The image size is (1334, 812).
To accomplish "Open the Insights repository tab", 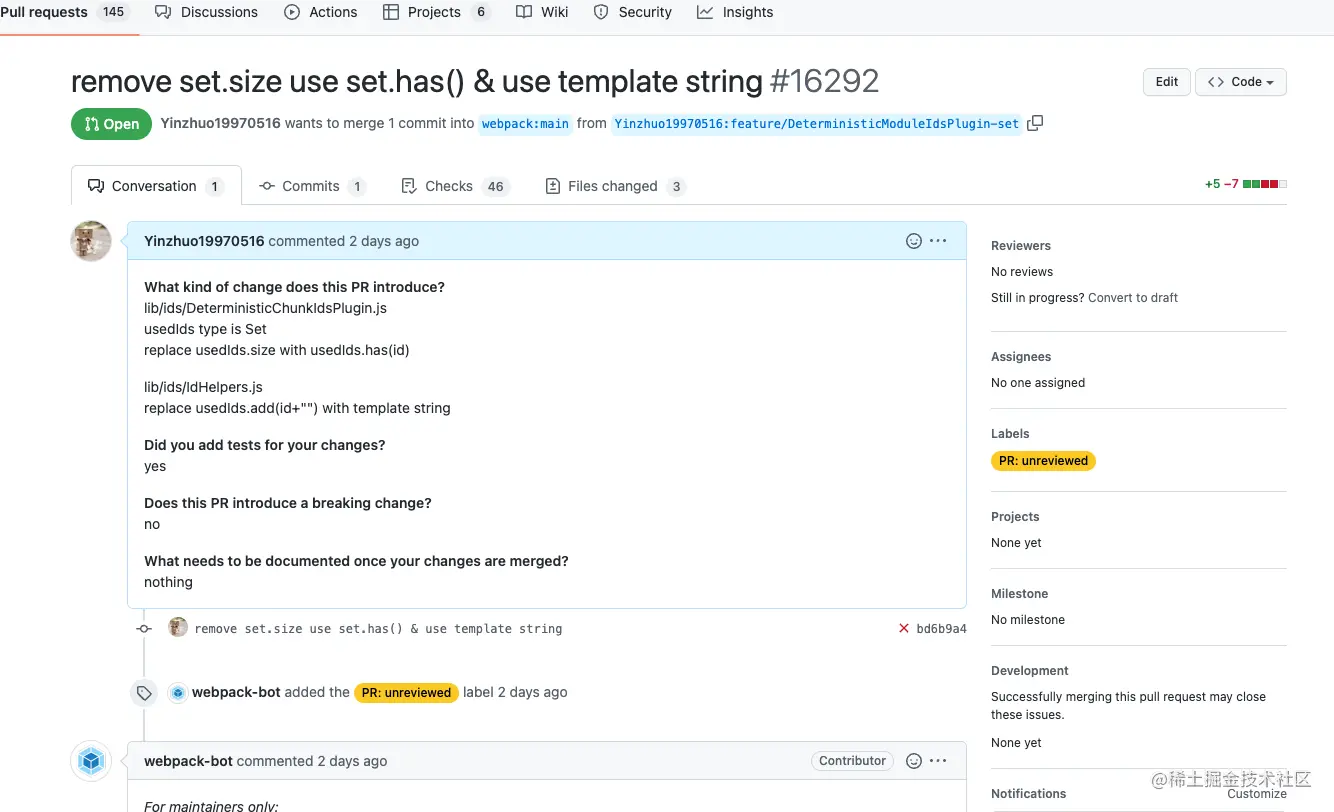I will tap(735, 12).
